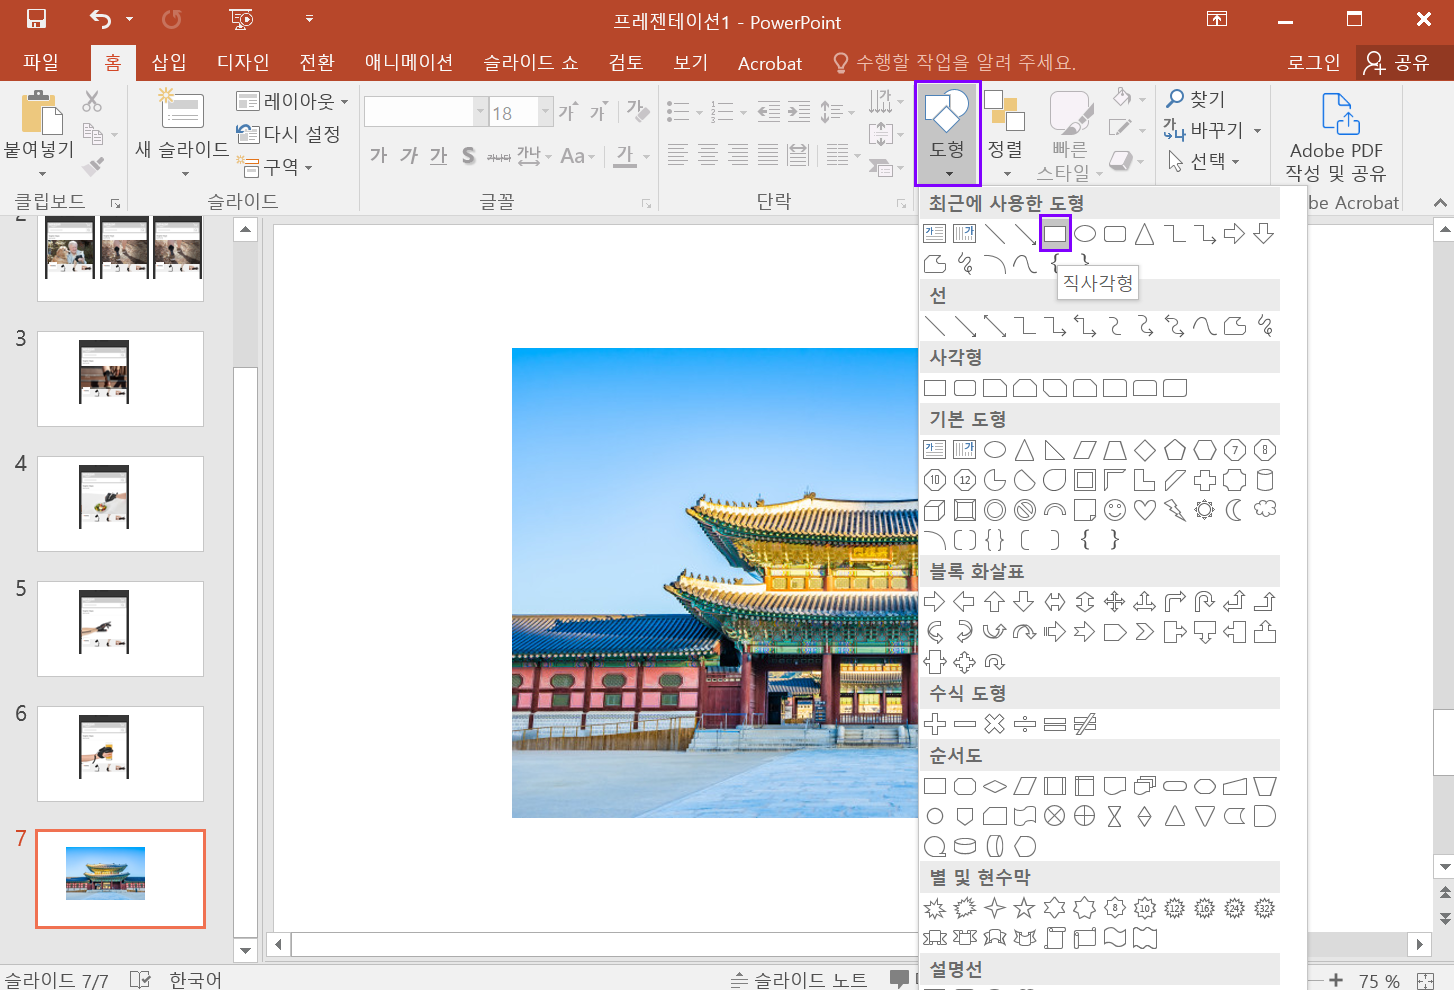Open the Section dropdown
1454x990 pixels.
click(x=276, y=167)
